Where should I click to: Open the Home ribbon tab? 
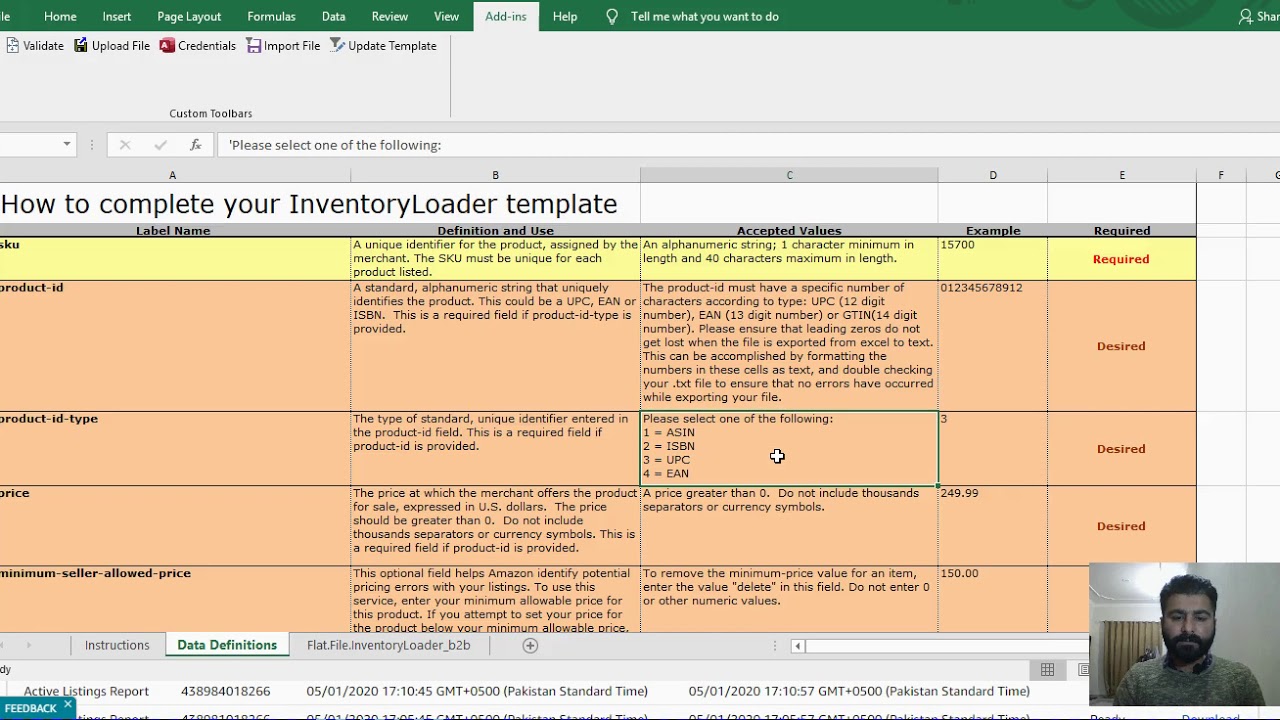click(x=60, y=16)
